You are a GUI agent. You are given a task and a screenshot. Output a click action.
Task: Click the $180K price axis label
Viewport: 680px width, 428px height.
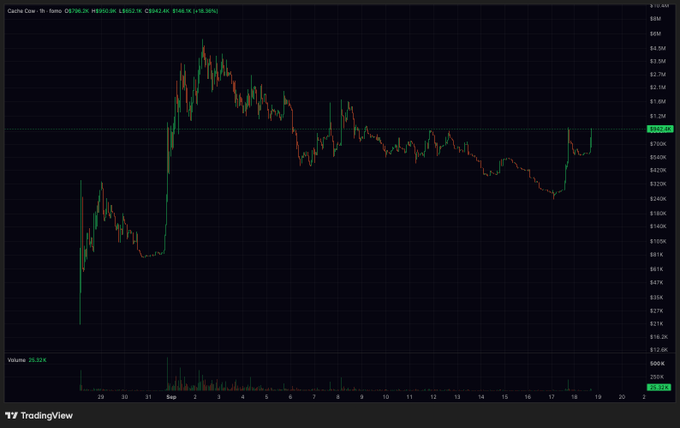coord(658,213)
